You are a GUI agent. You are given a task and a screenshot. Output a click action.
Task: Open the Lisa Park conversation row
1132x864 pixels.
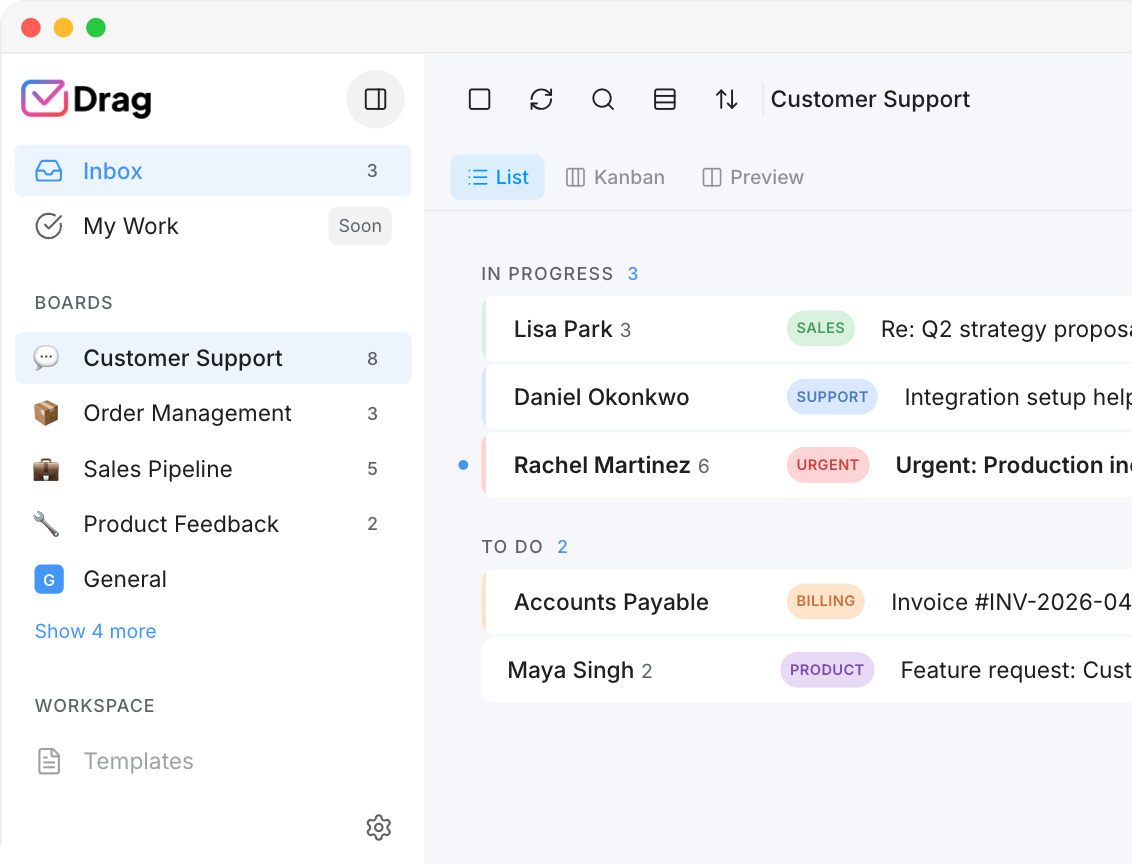tap(806, 329)
